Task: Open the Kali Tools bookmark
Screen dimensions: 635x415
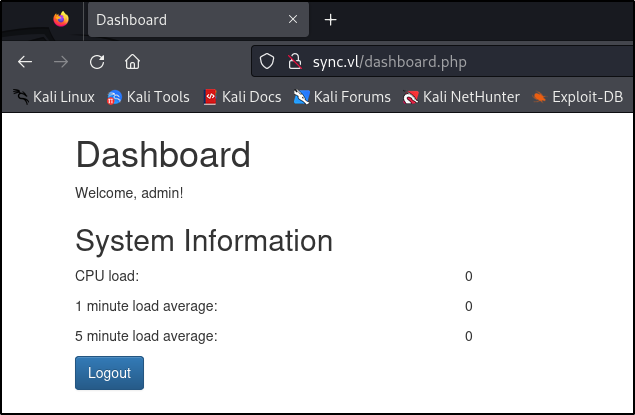Action: pyautogui.click(x=148, y=97)
